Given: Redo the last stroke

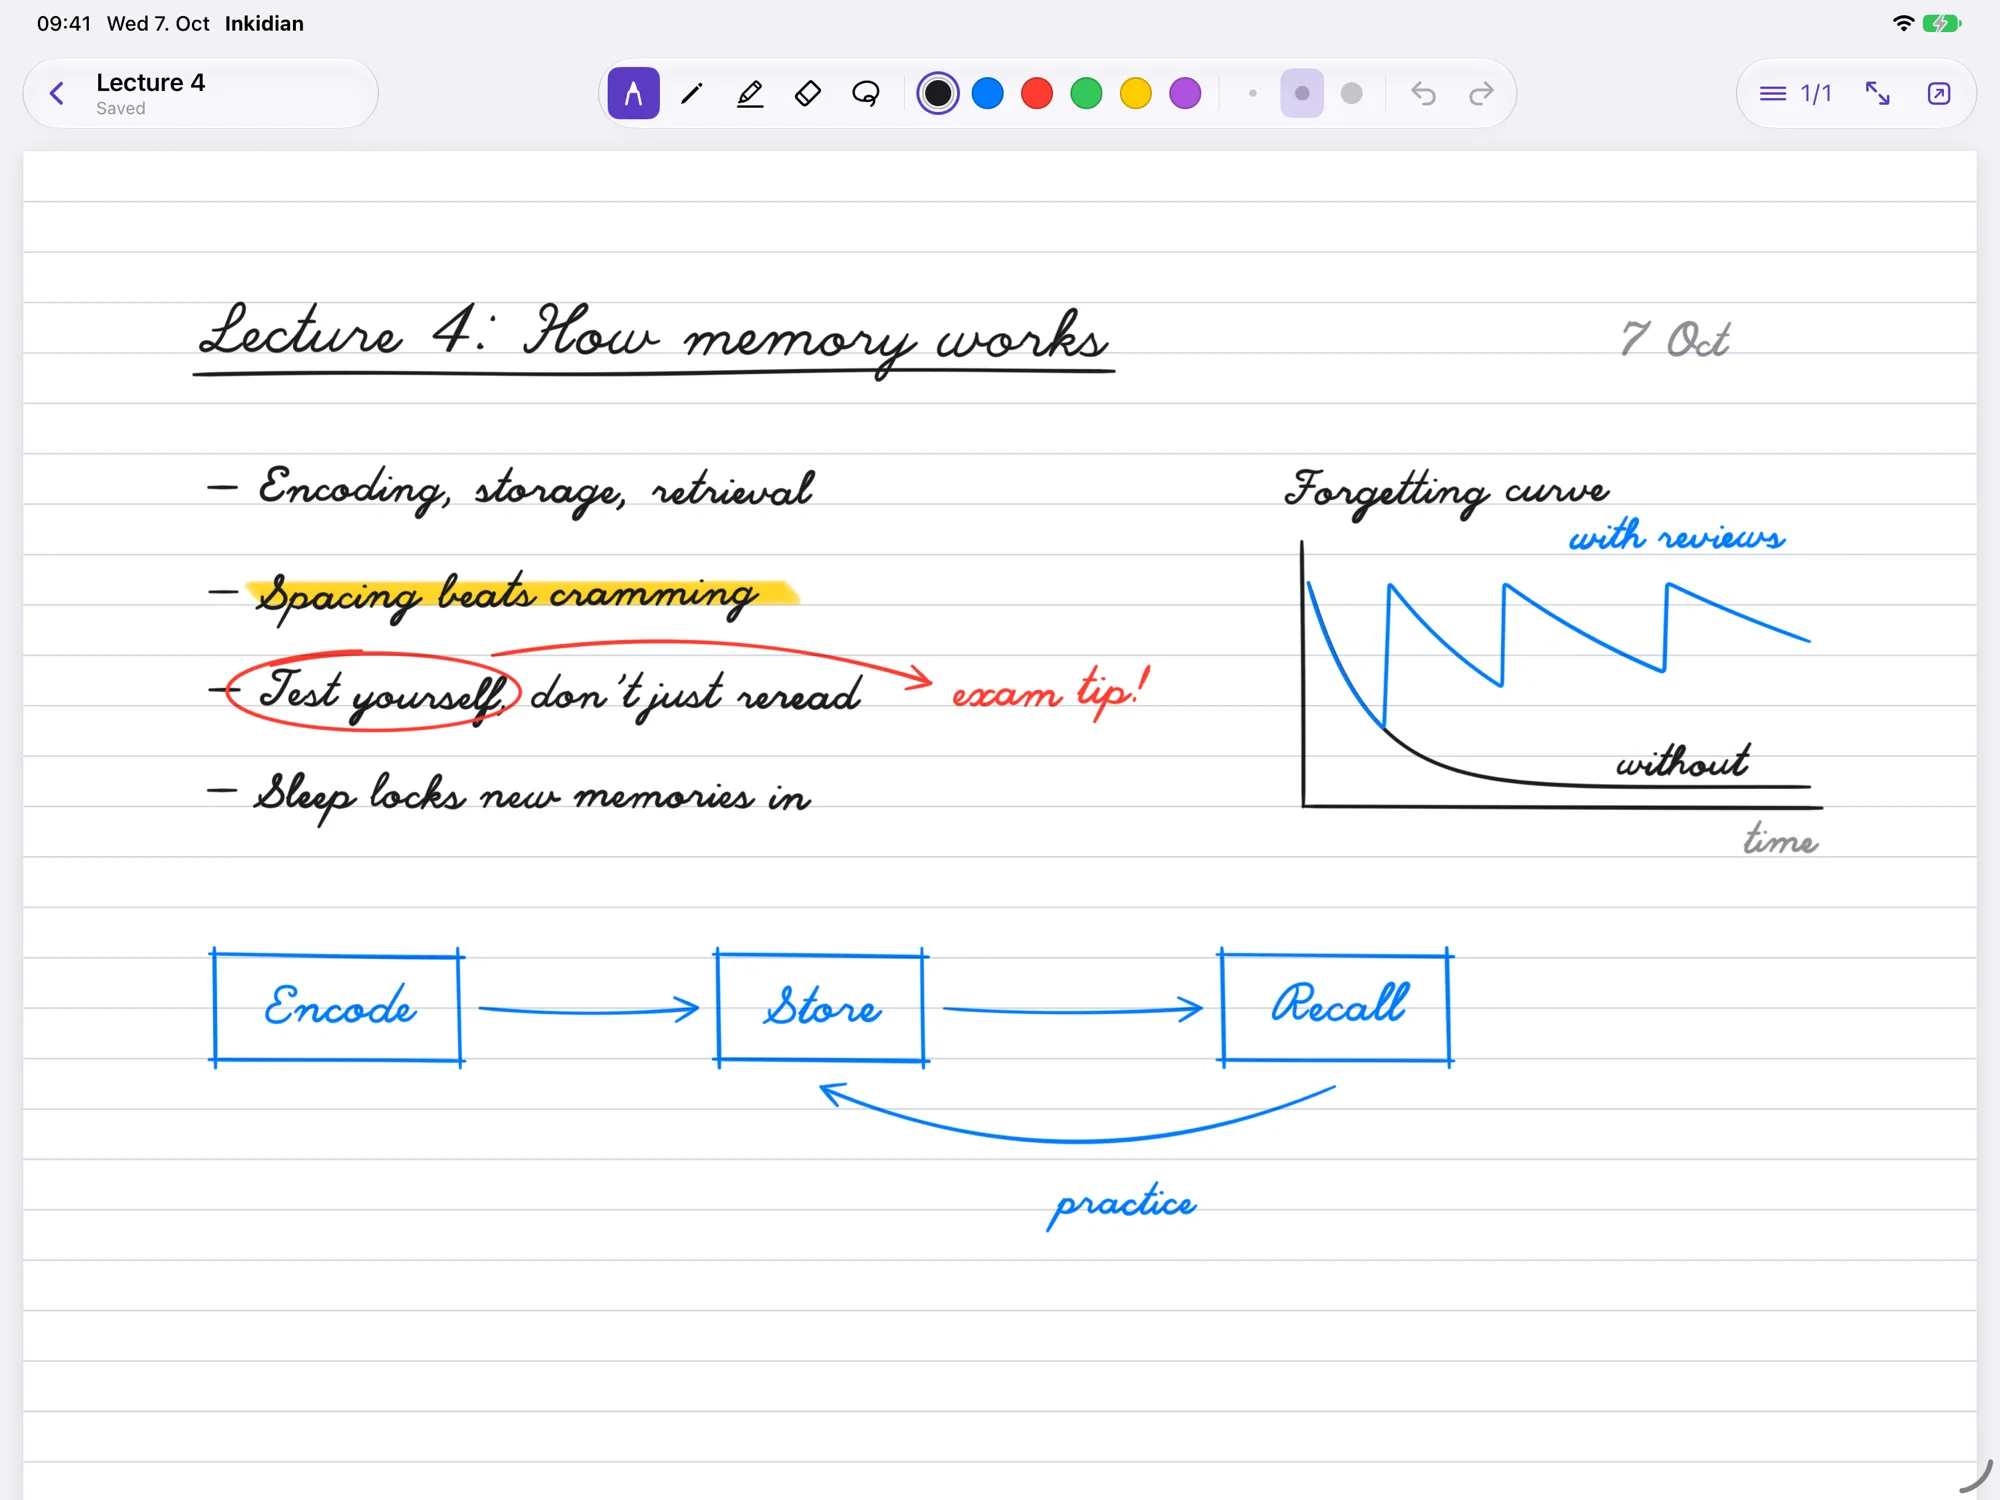Looking at the screenshot, I should coord(1481,93).
